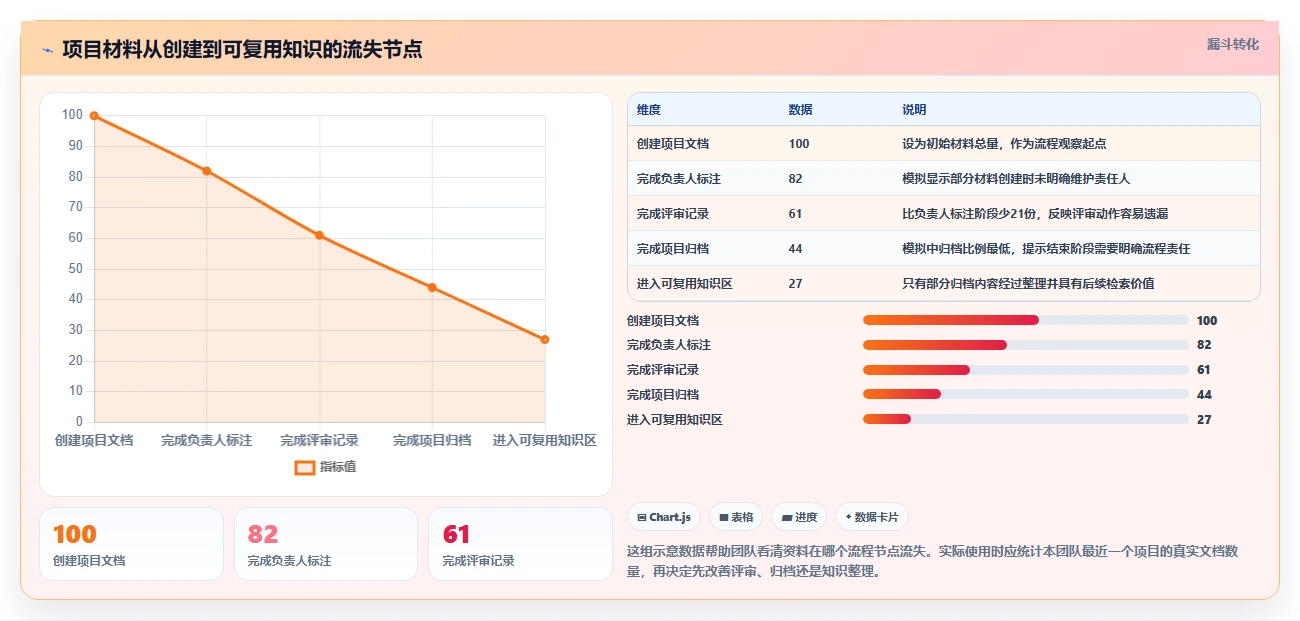Click the x-axis label 完成项目归档
The image size is (1300, 621).
pos(432,441)
